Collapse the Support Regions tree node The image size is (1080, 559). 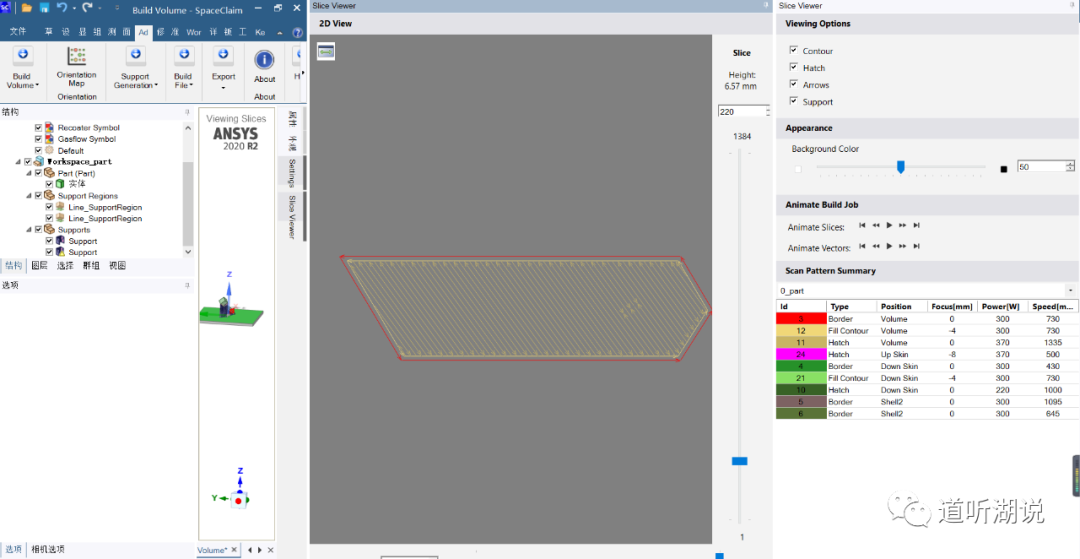coord(30,196)
